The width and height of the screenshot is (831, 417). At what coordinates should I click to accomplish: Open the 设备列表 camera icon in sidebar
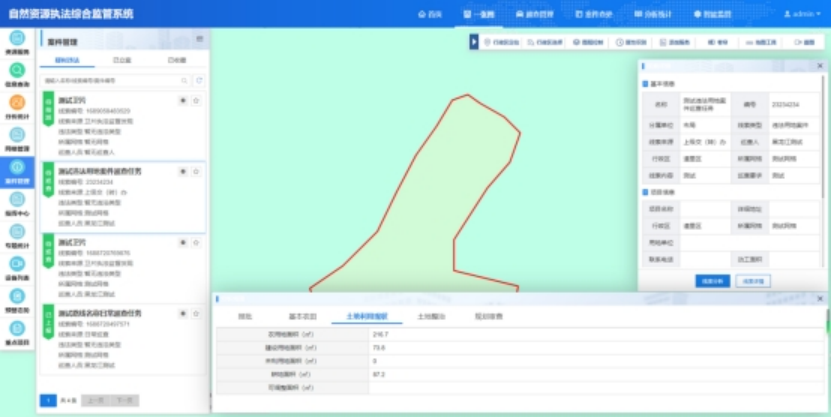coord(17,264)
